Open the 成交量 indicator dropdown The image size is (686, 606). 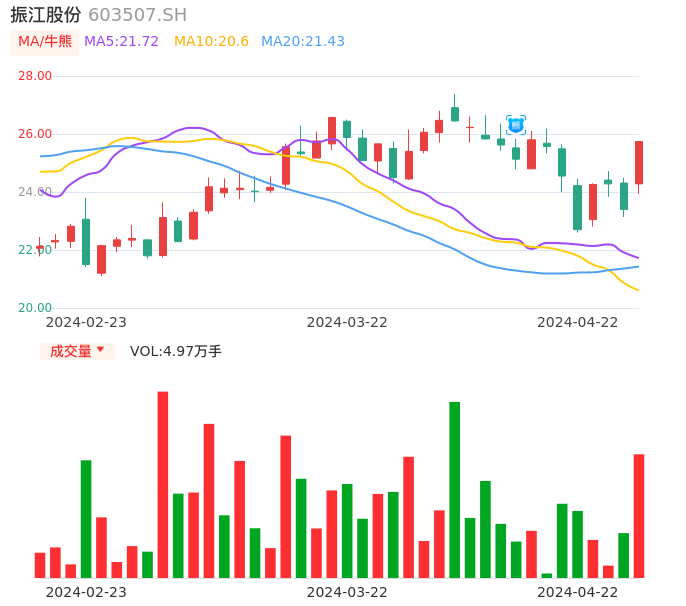tap(77, 351)
